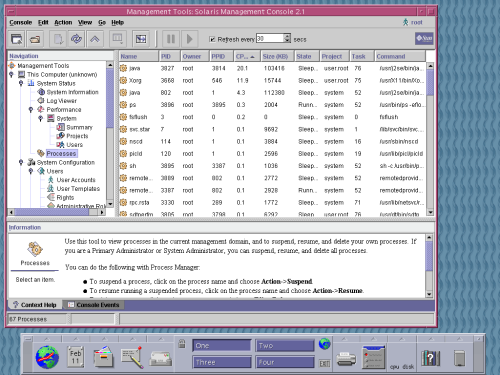Click the process list vertical scrollbar thumb
The height and width of the screenshot is (375, 500).
pos(430,82)
